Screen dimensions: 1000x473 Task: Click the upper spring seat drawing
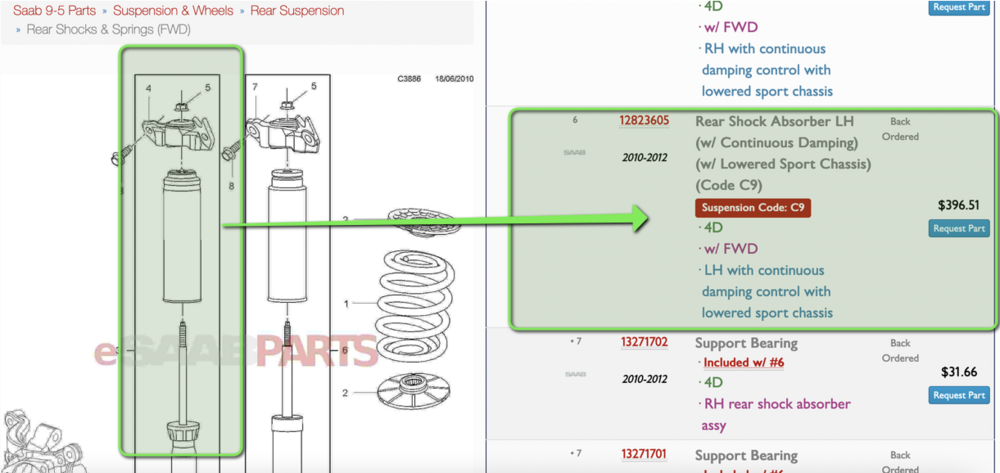pyautogui.click(x=424, y=222)
